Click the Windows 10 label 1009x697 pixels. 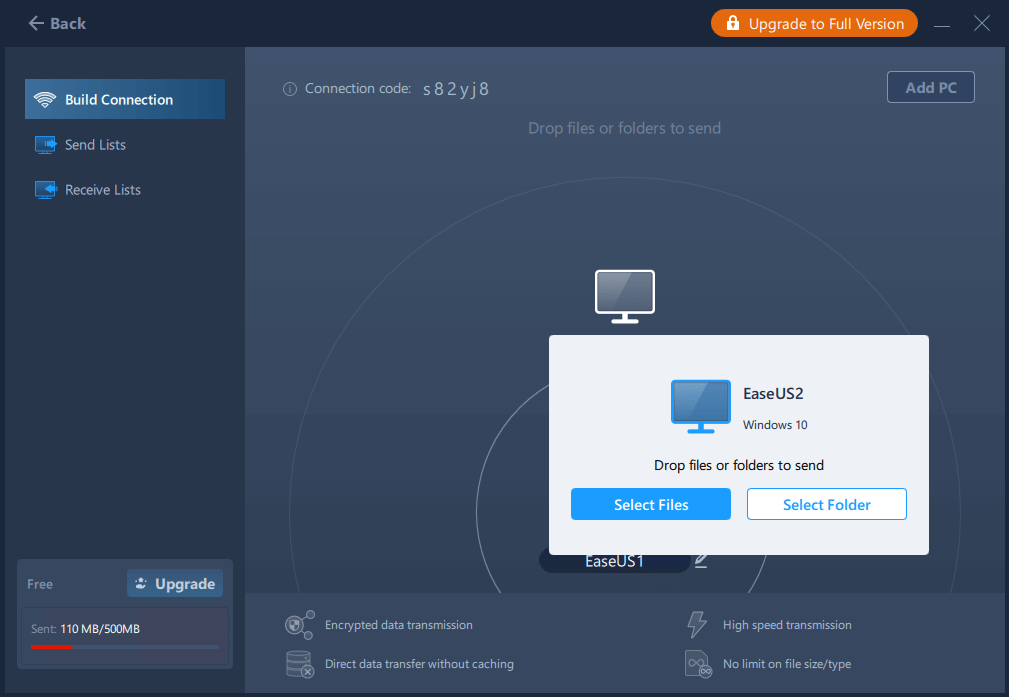click(x=775, y=425)
